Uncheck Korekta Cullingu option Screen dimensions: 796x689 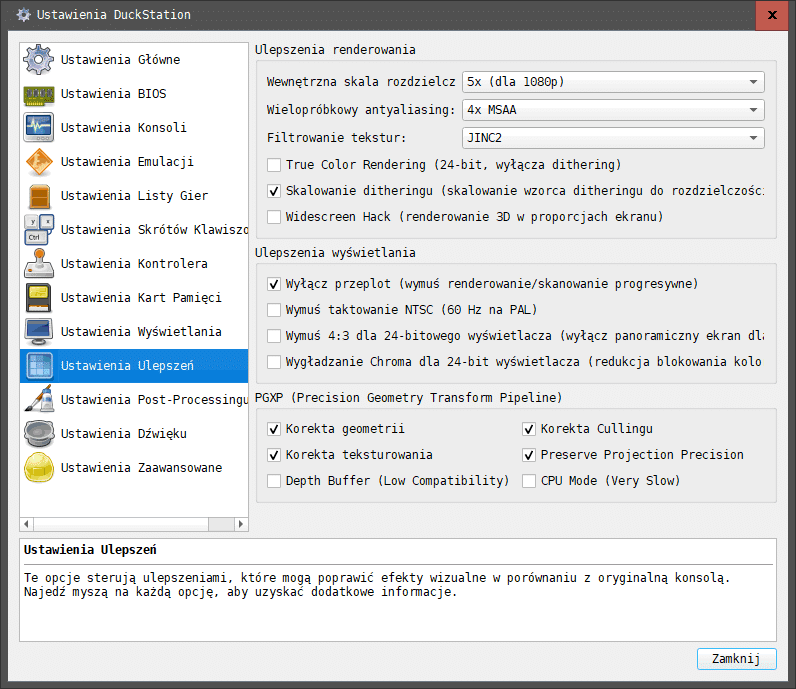(529, 429)
